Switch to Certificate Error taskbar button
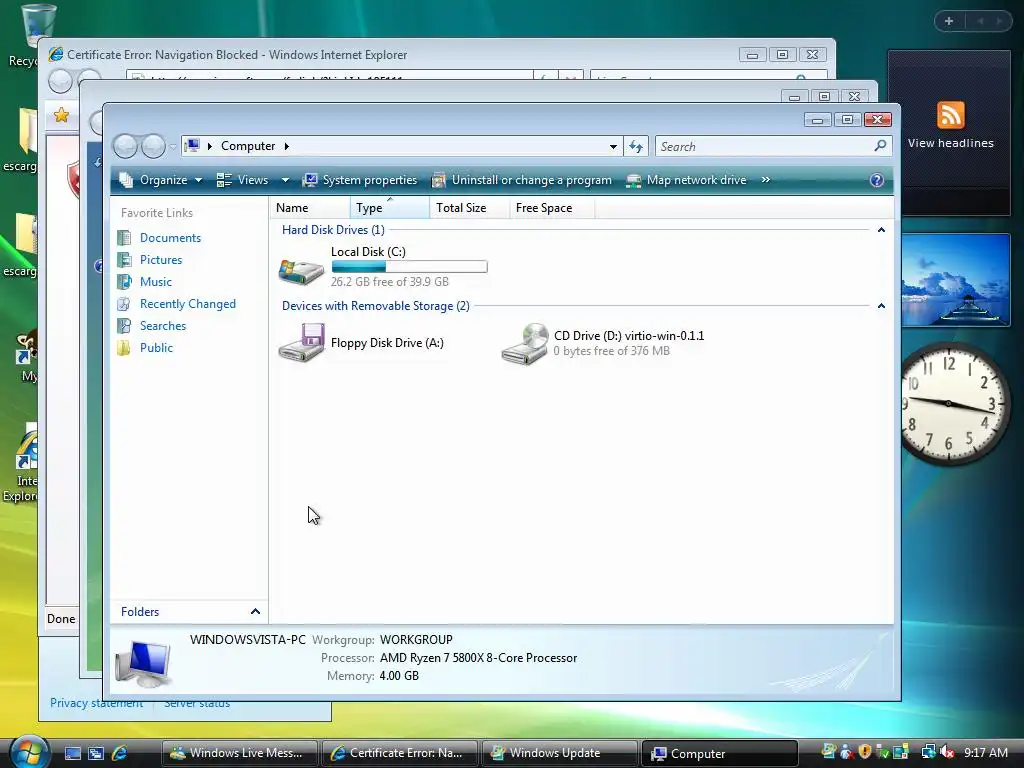 point(399,753)
